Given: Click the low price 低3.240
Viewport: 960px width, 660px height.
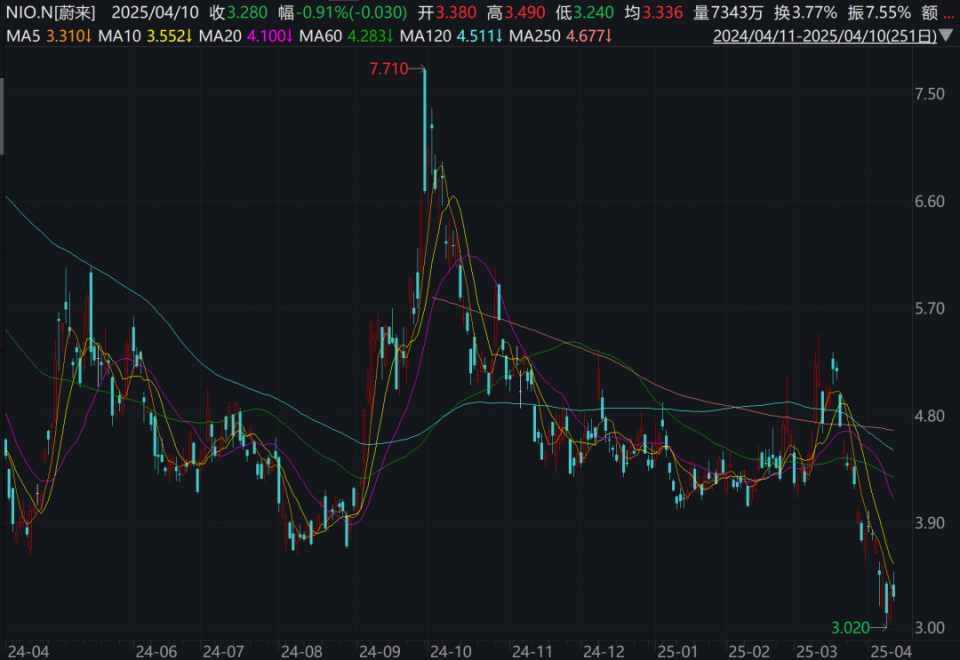Looking at the screenshot, I should point(585,12).
